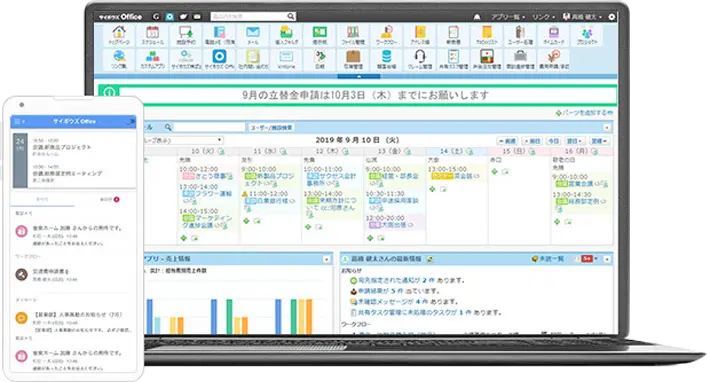The height and width of the screenshot is (382, 707).
Task: Open the Mail envelope app icon
Action: 253,35
